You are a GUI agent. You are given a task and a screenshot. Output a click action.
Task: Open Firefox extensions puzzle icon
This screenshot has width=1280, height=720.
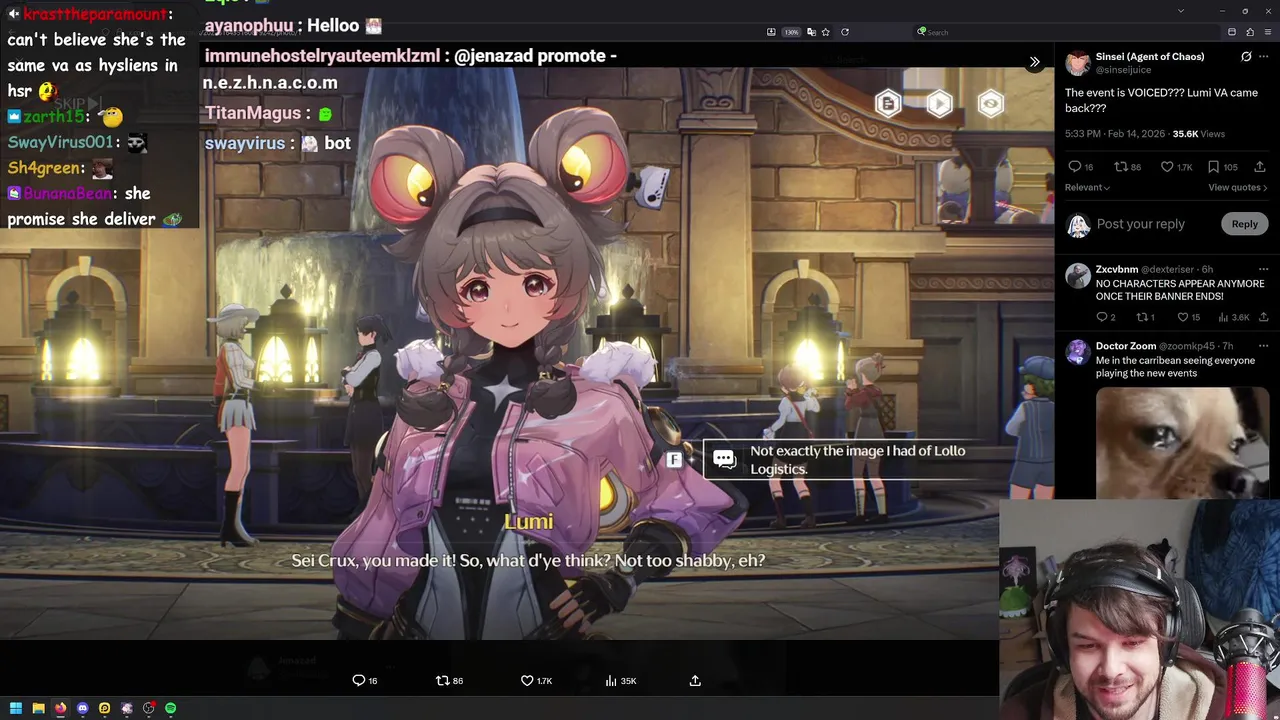pos(1250,32)
